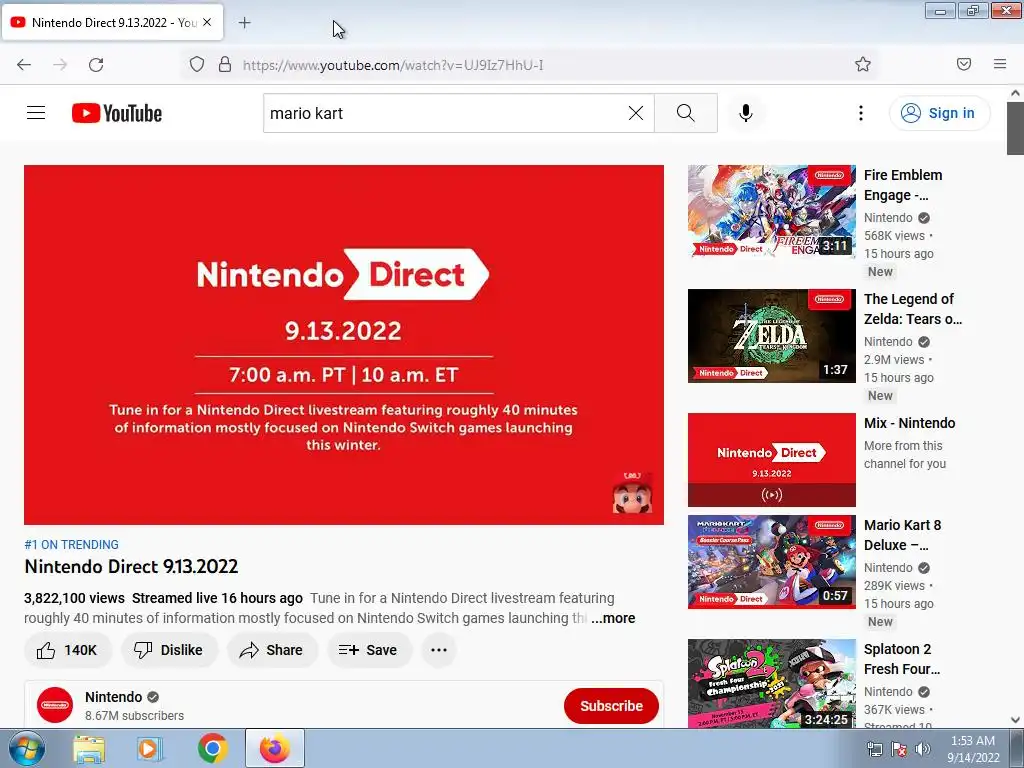Bookmark this page with the star

pyautogui.click(x=863, y=64)
